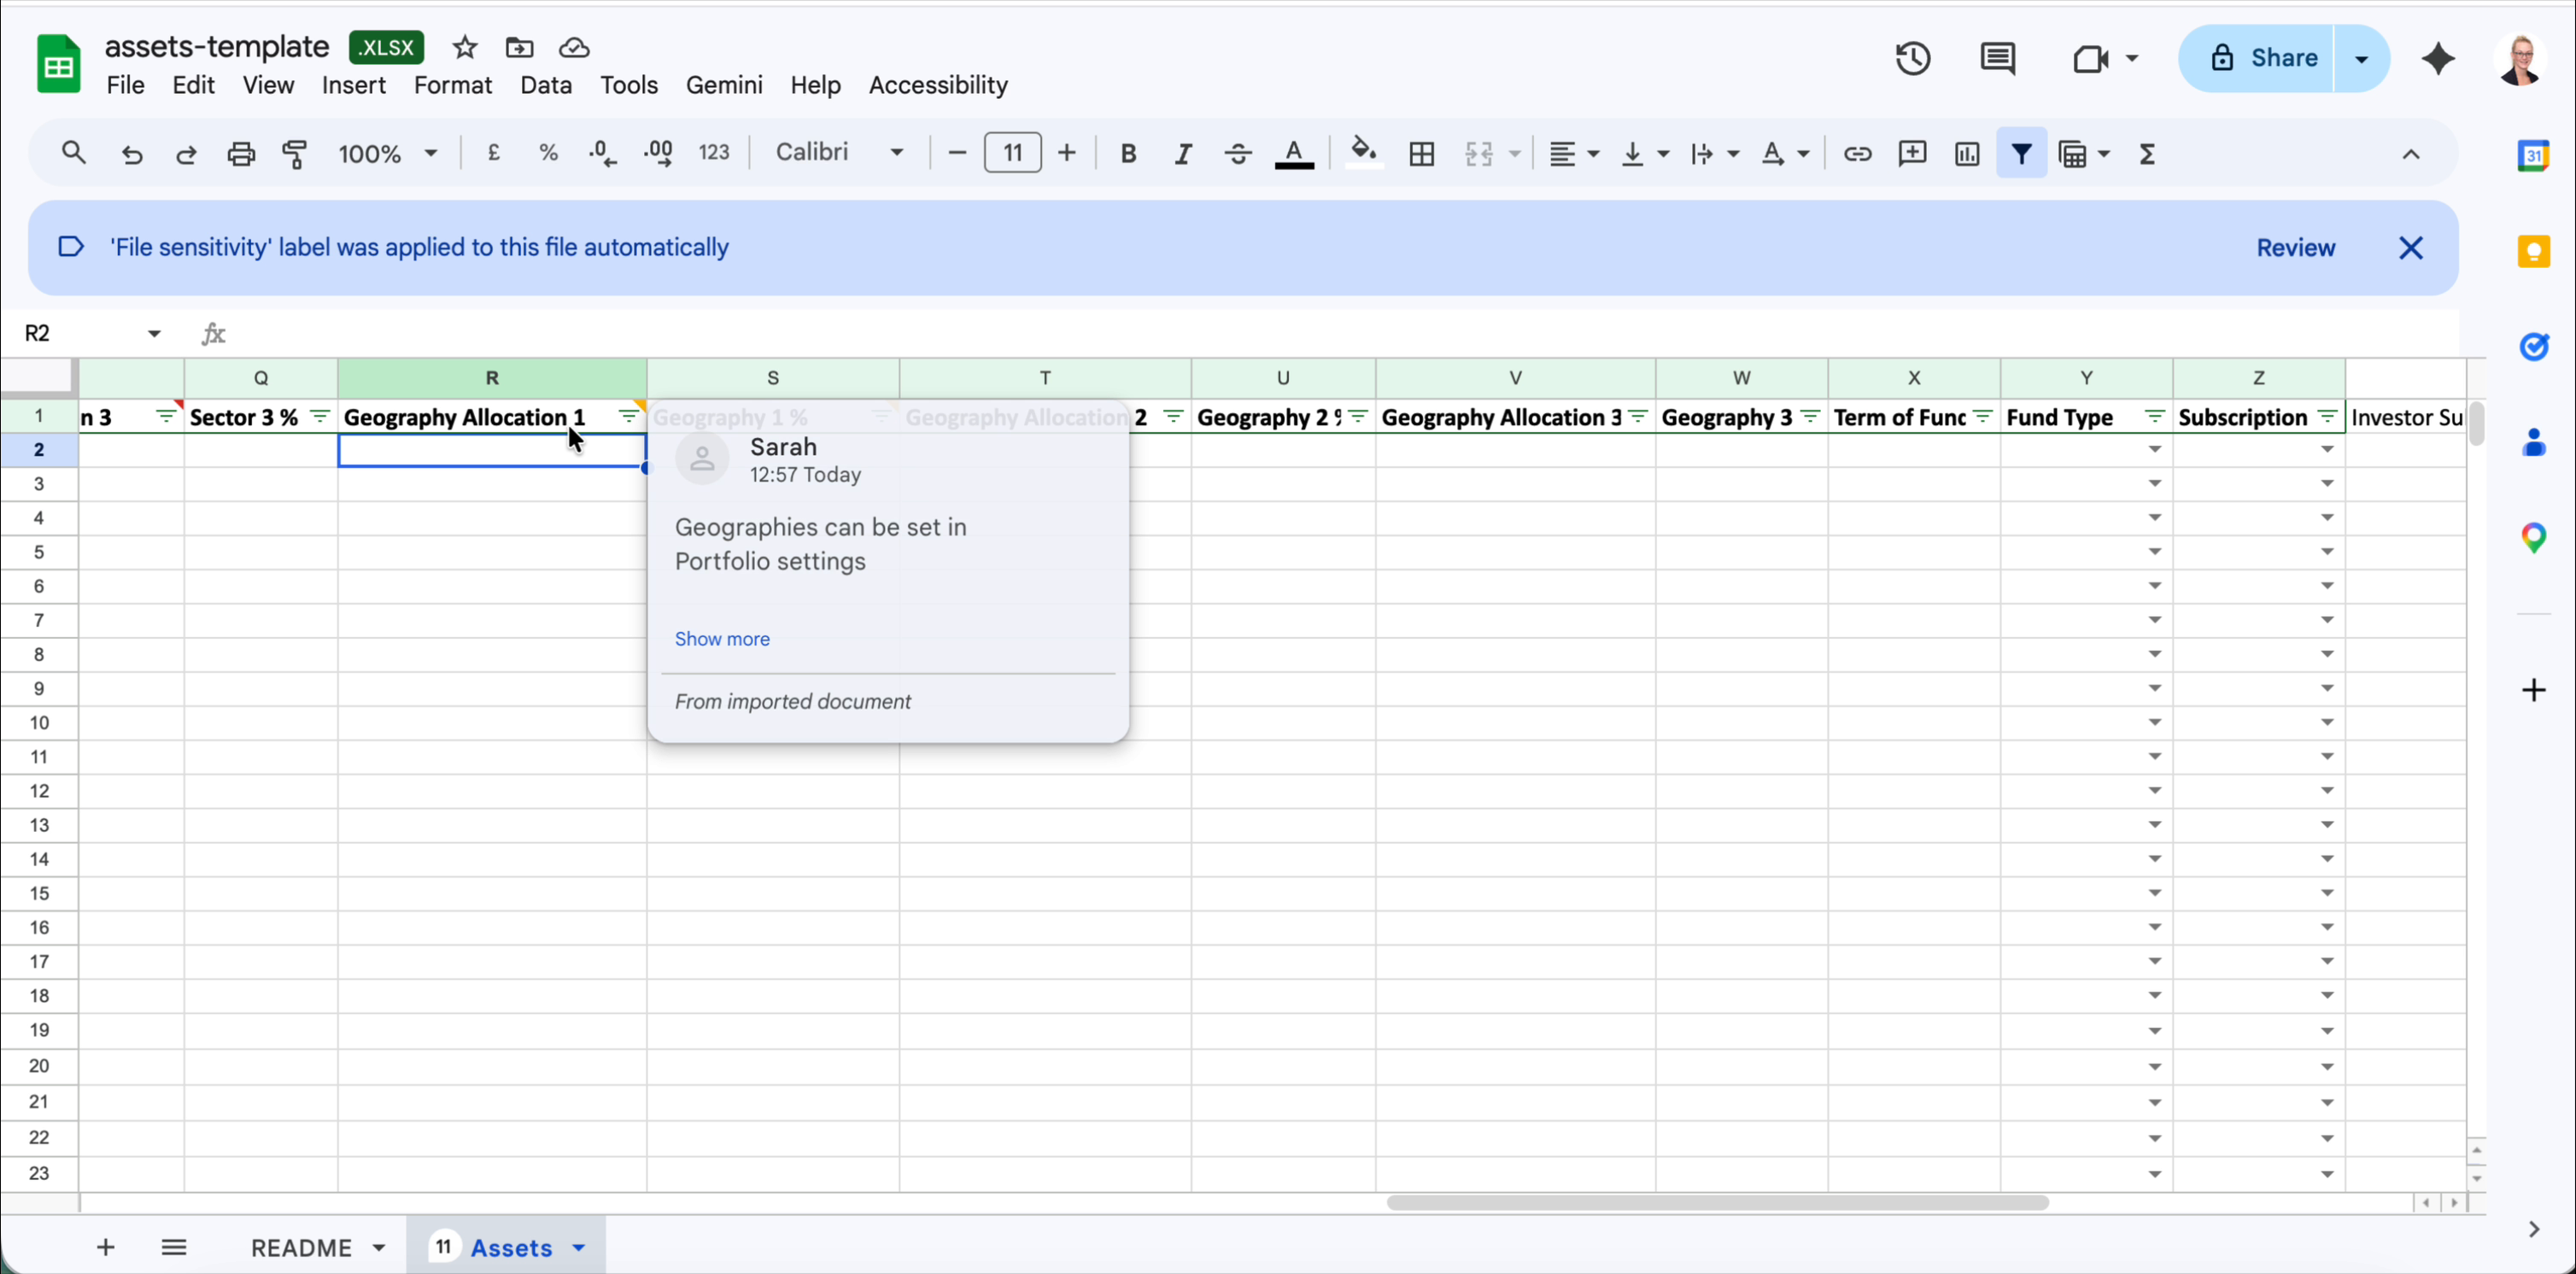Screen dimensions: 2576x1274
Task: Open Fund Type dropdown in row 2
Action: [2155, 450]
